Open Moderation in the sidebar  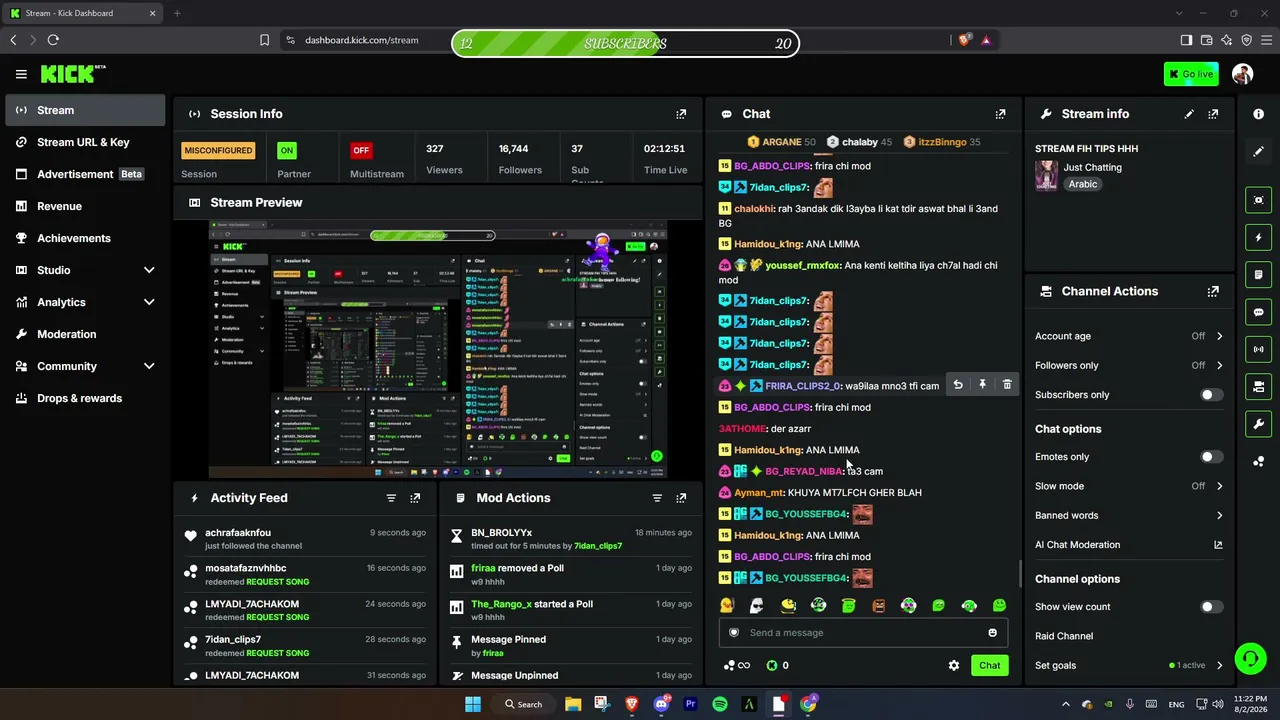pyautogui.click(x=85, y=334)
